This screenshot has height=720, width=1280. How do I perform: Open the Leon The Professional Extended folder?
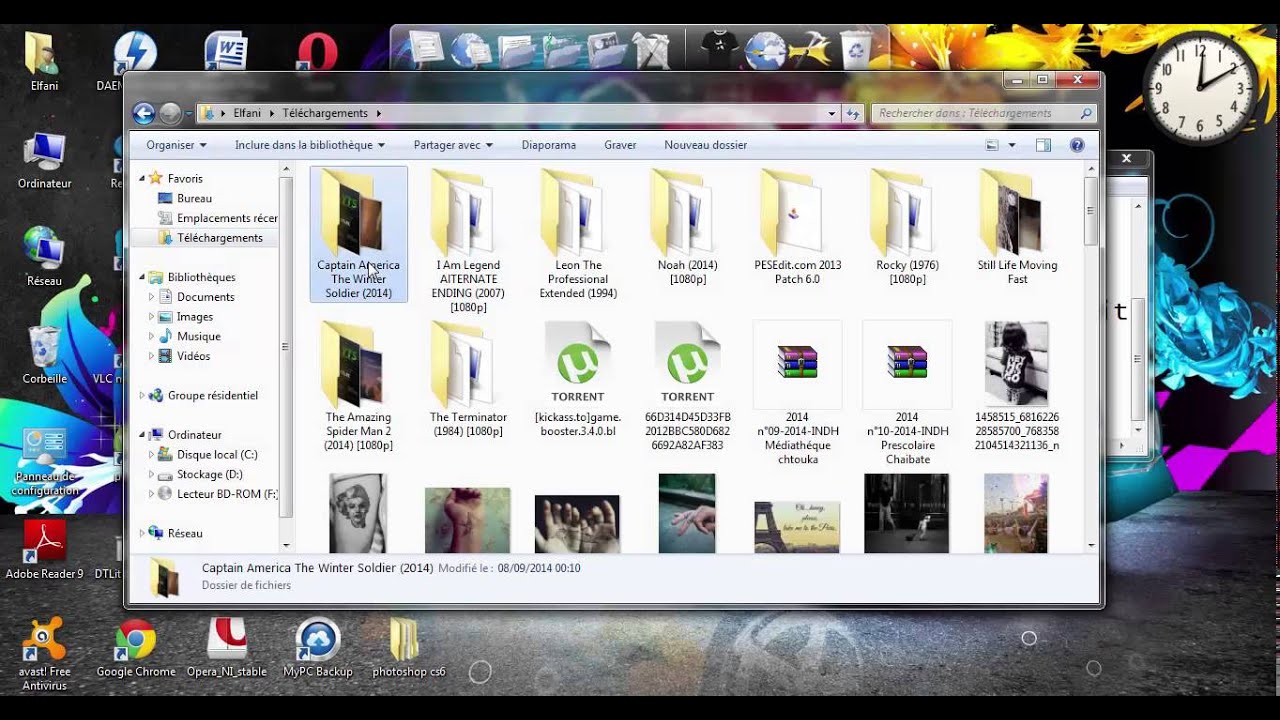coord(578,234)
